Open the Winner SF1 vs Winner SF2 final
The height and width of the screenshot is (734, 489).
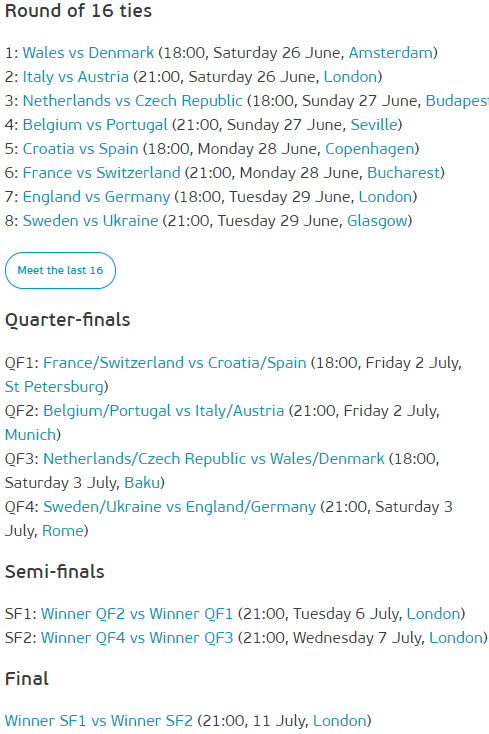click(x=99, y=720)
